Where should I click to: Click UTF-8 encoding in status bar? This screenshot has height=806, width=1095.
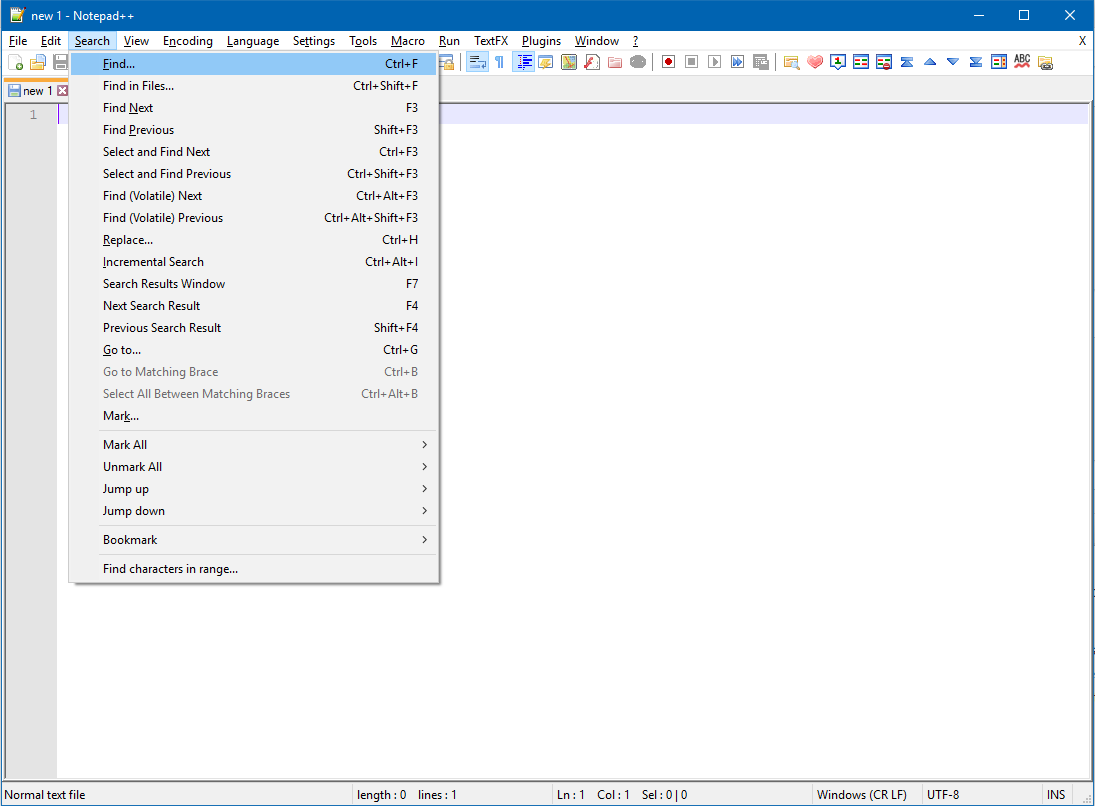pyautogui.click(x=943, y=795)
